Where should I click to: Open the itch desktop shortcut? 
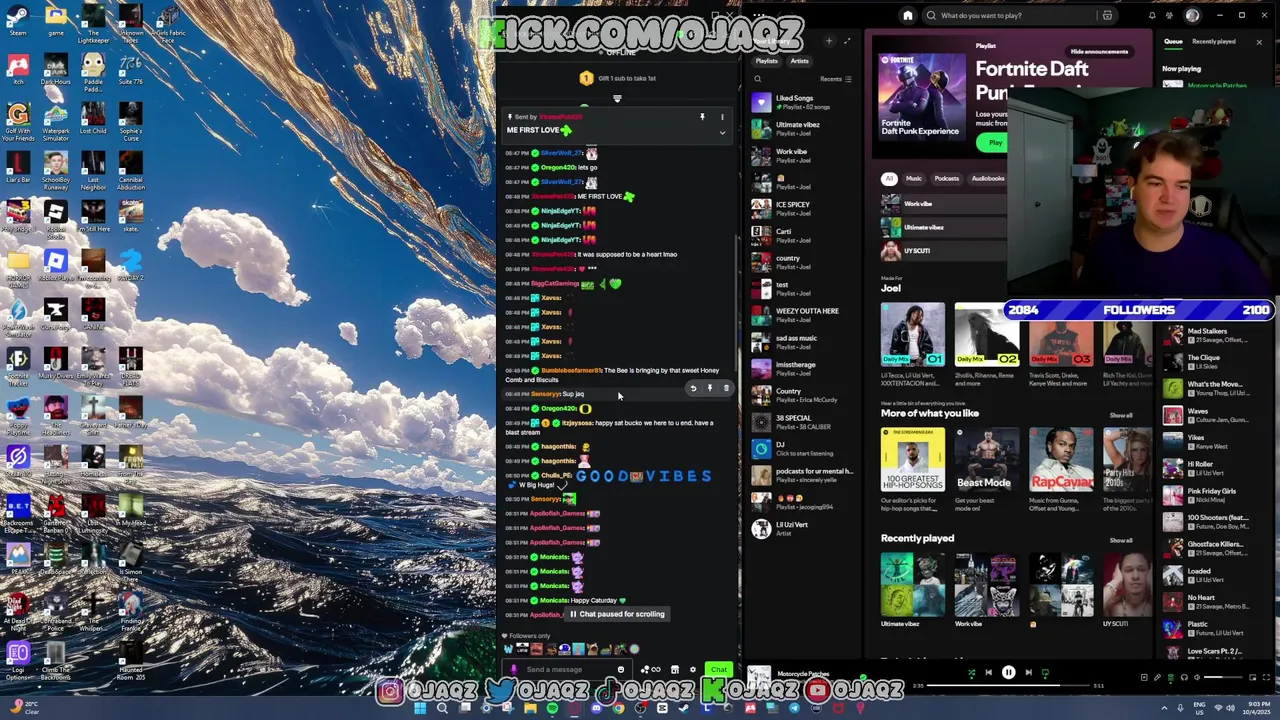tap(18, 70)
